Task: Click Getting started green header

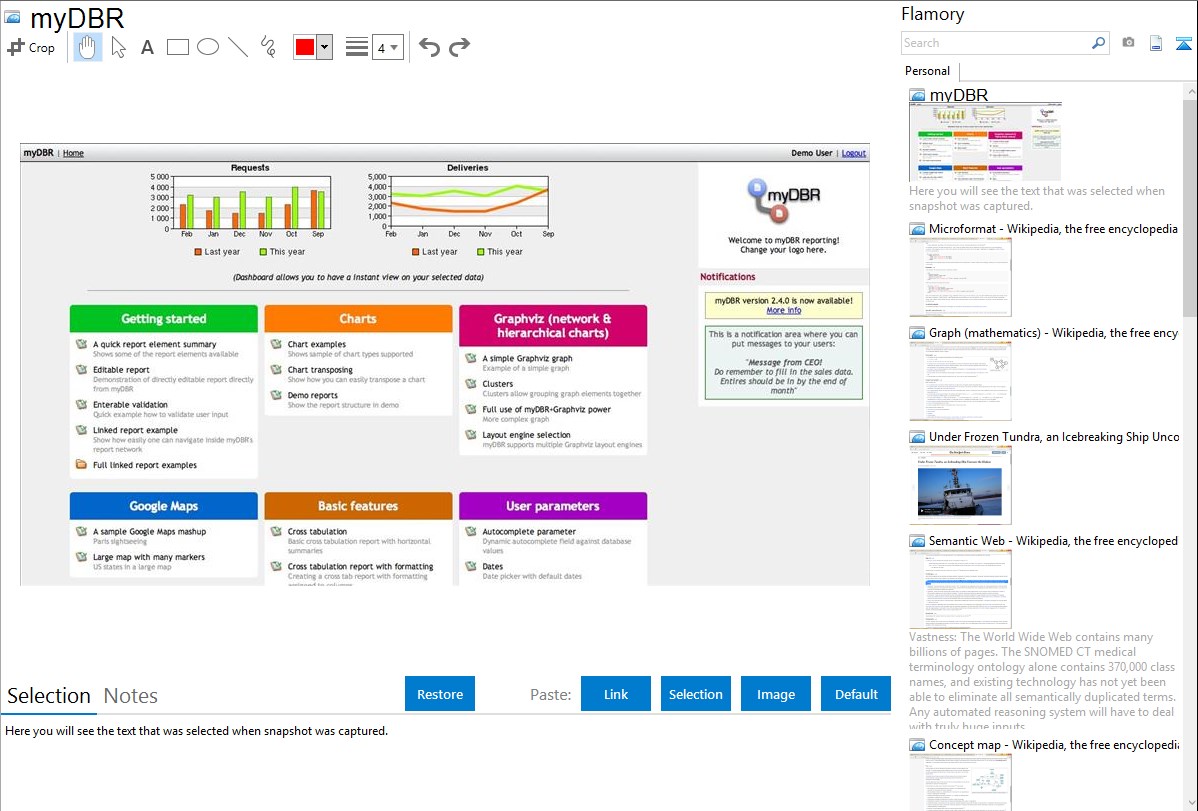Action: [164, 319]
